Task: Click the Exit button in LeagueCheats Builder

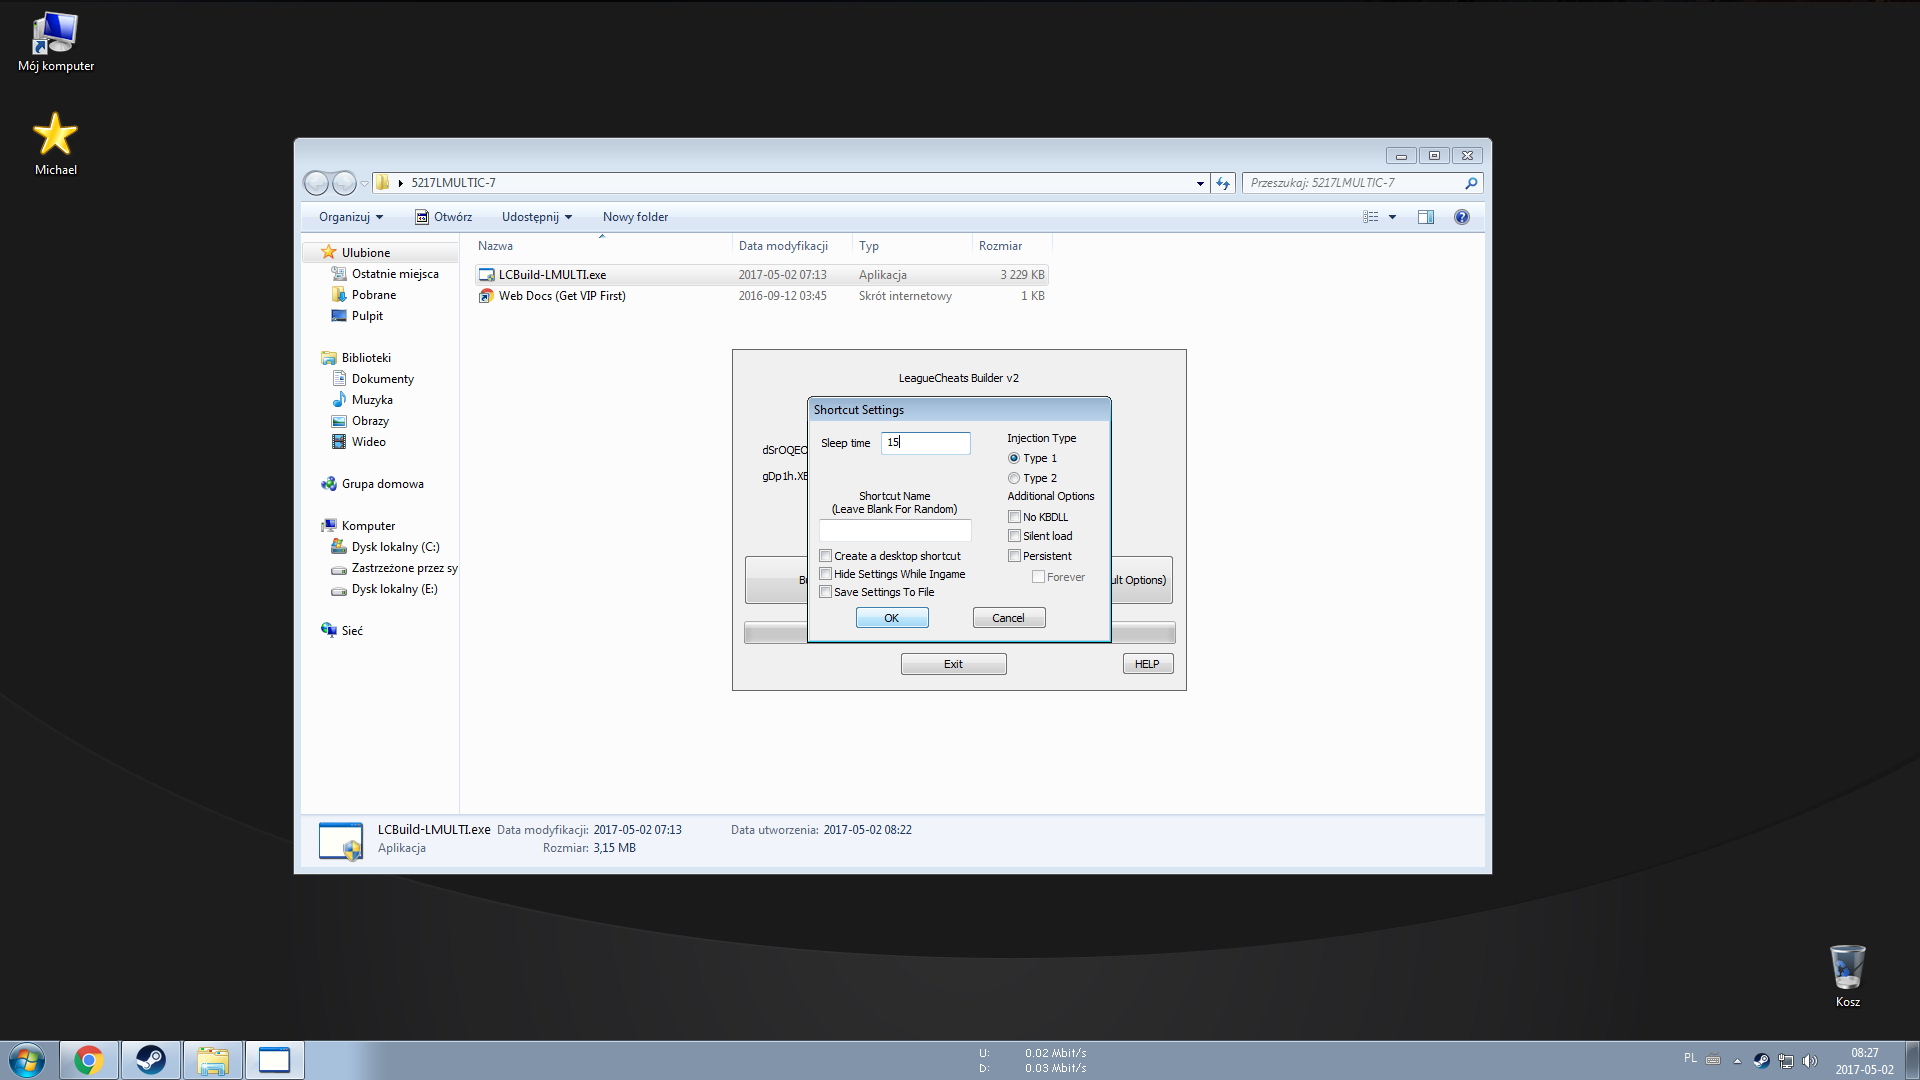Action: pyautogui.click(x=954, y=664)
